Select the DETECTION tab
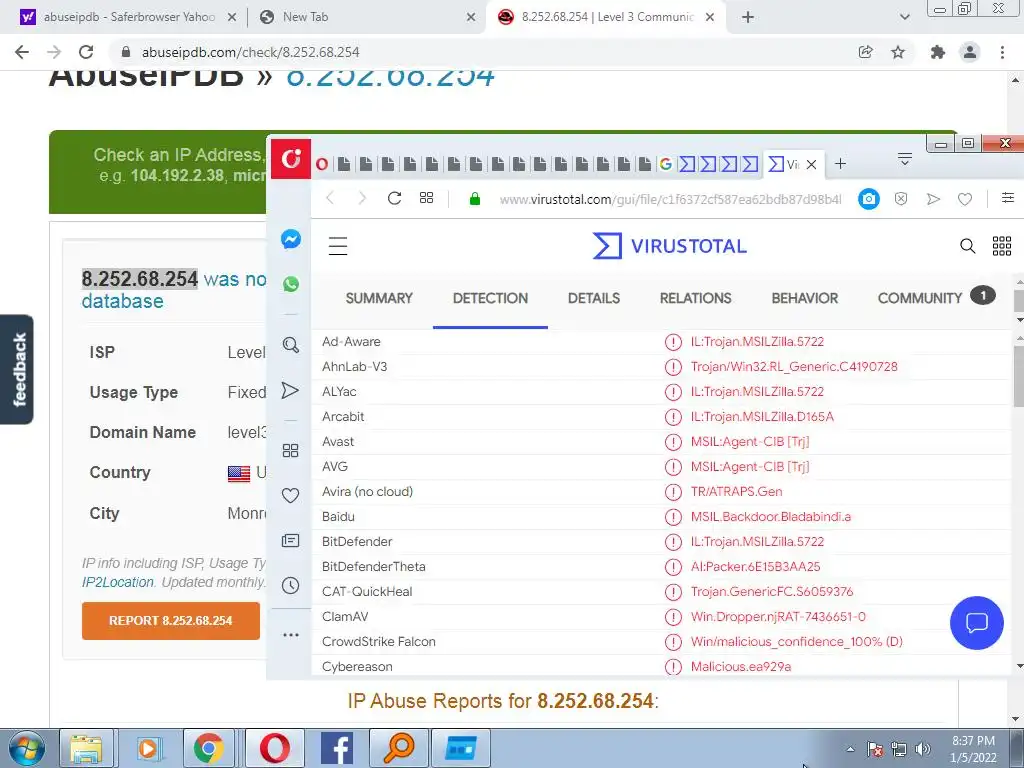Viewport: 1024px width, 768px height. [x=490, y=298]
